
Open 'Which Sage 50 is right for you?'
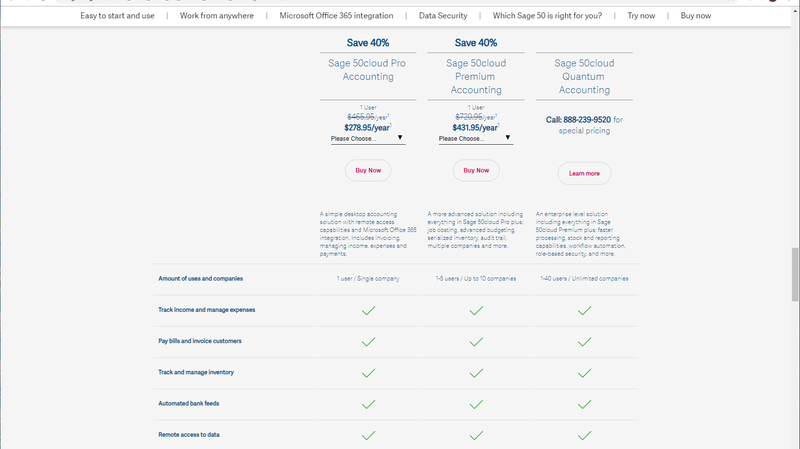click(x=547, y=16)
